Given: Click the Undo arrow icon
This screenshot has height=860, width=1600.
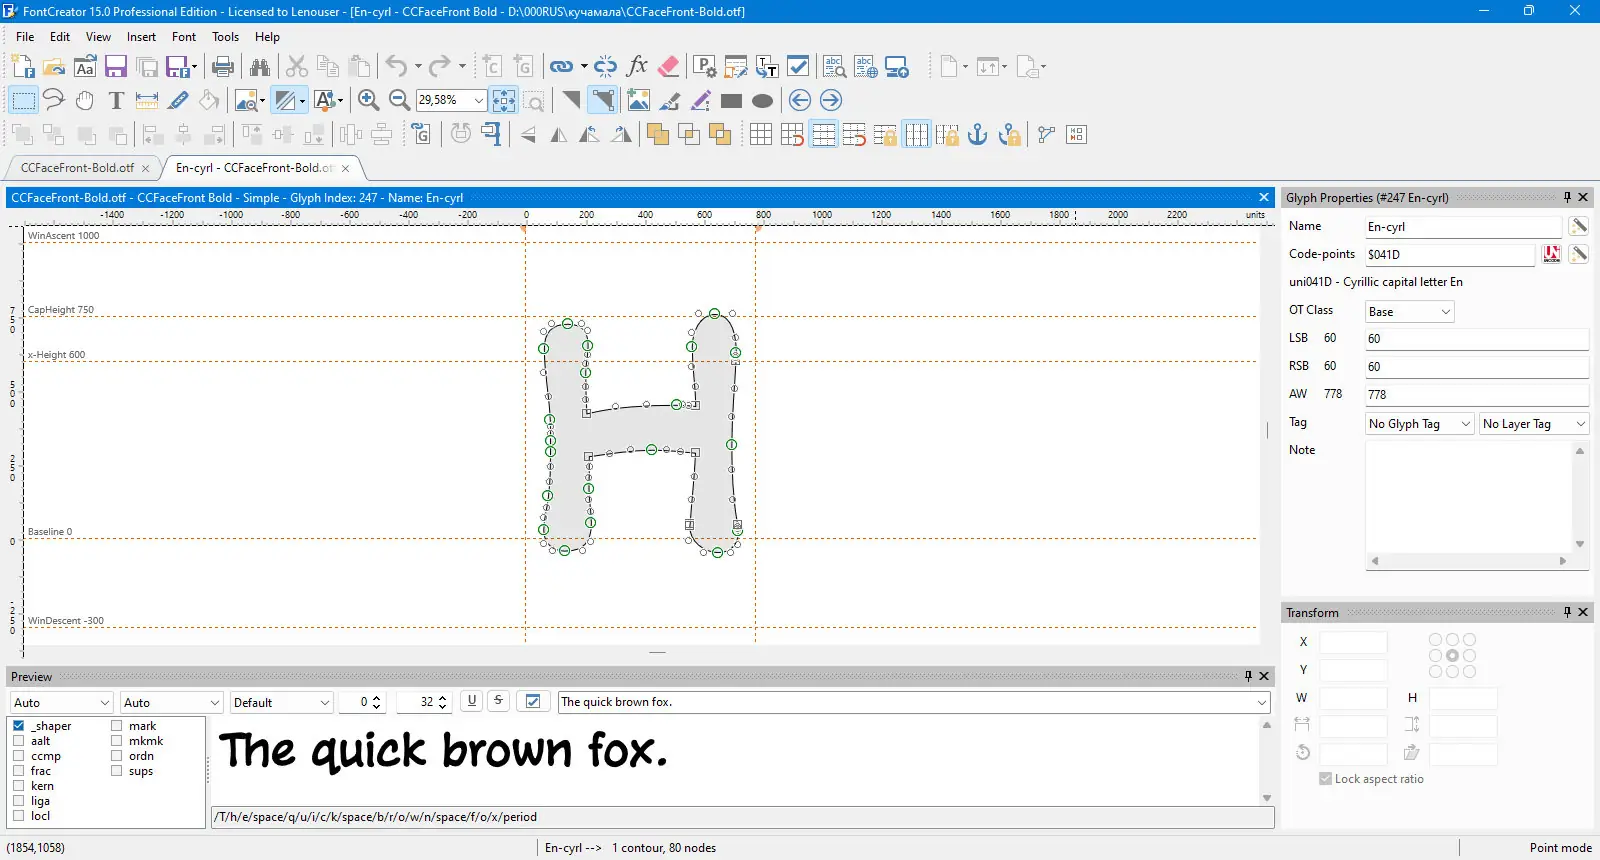Looking at the screenshot, I should coord(397,67).
